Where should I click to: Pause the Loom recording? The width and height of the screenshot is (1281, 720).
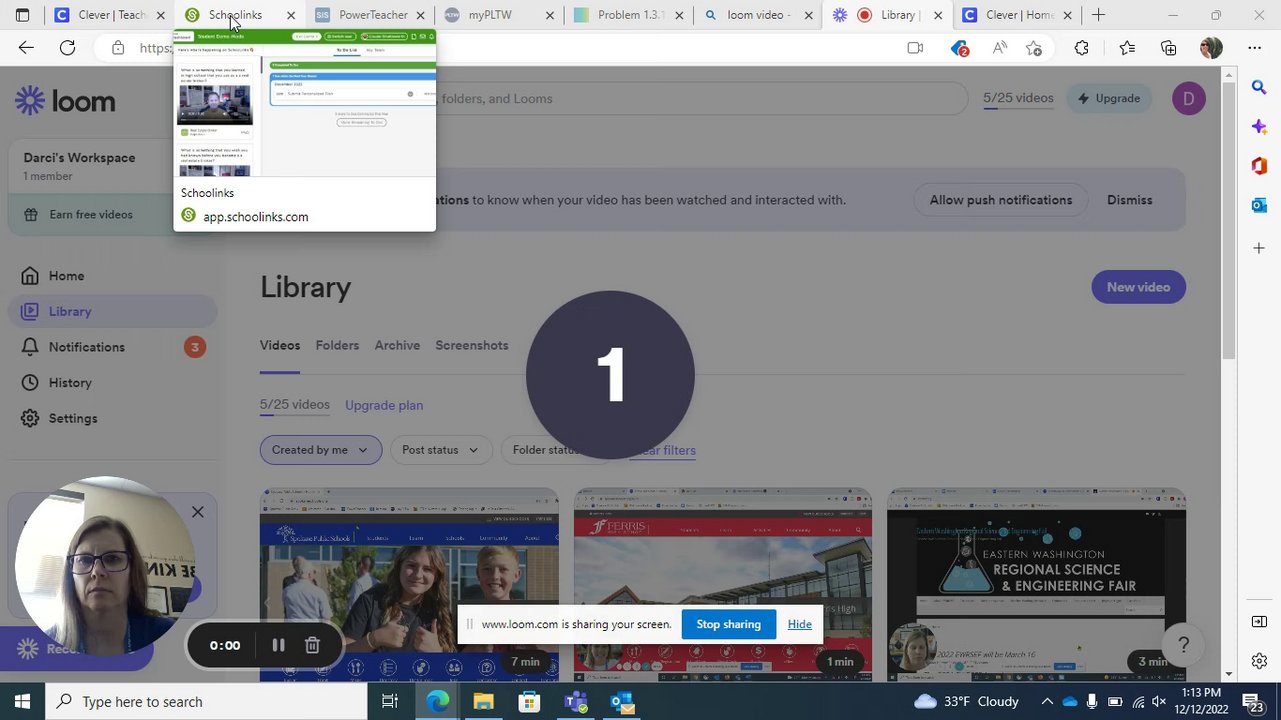pos(278,645)
